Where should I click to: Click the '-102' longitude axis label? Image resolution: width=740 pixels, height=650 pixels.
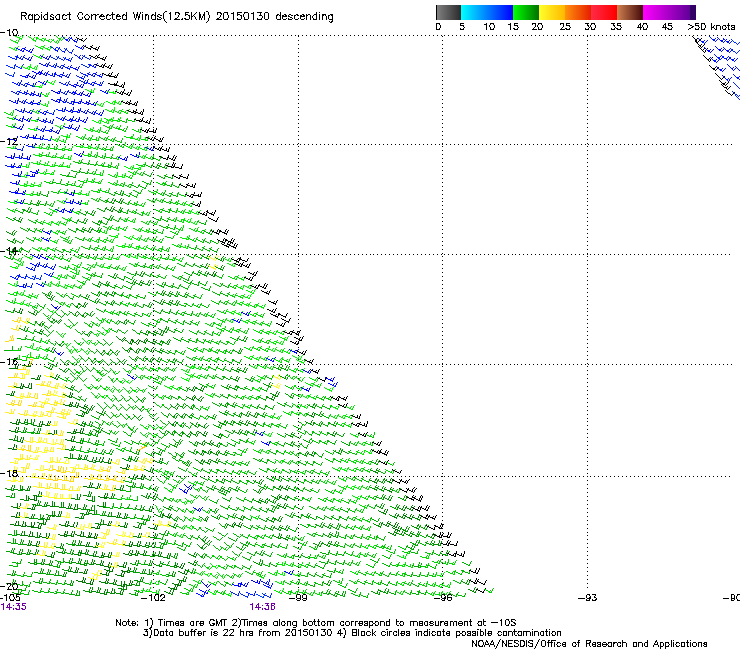click(x=153, y=598)
